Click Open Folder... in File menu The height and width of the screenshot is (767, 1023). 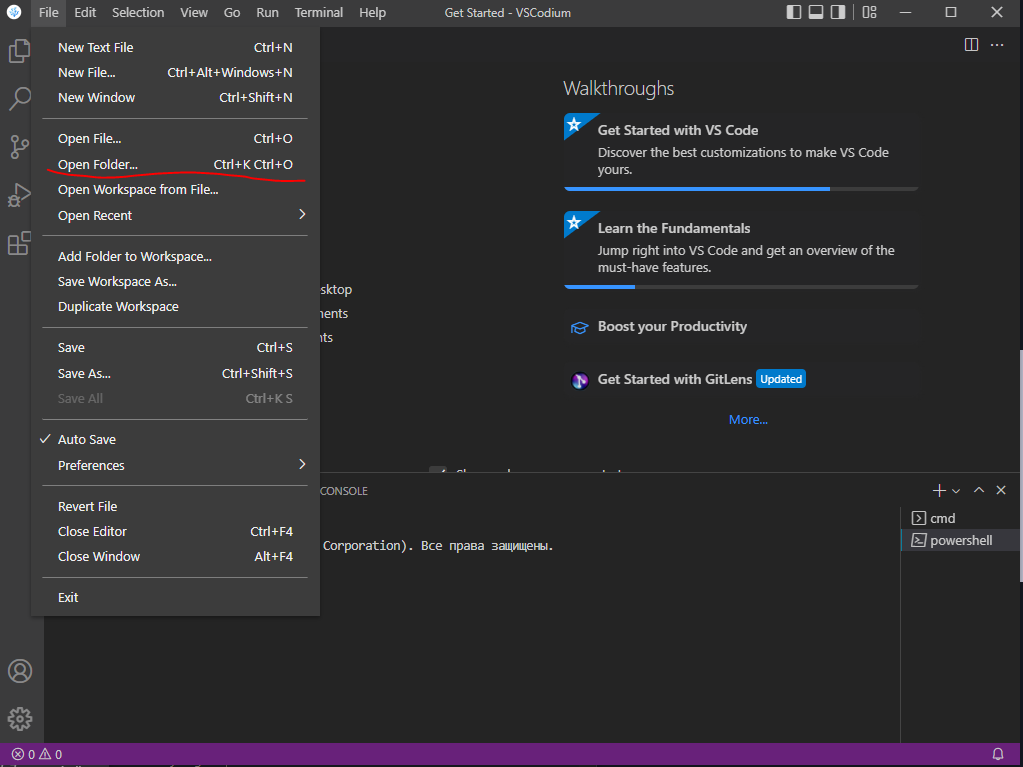tap(175, 164)
